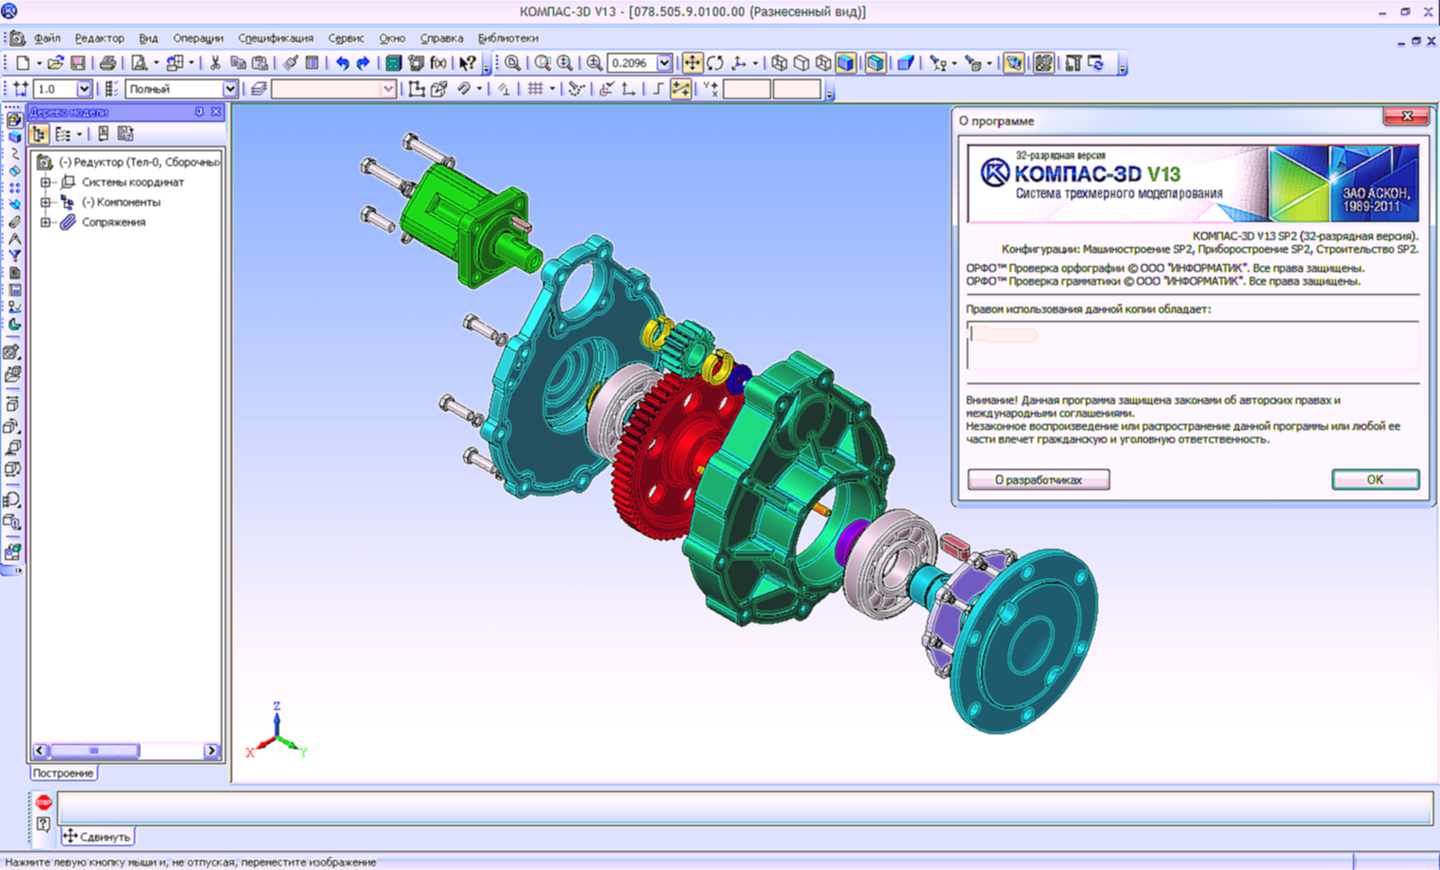The height and width of the screenshot is (870, 1440).
Task: Open the Спецификация menu
Action: tap(275, 38)
